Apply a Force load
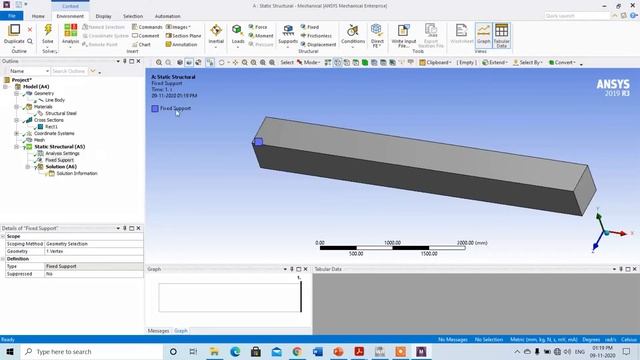The width and height of the screenshot is (640, 360). pos(258,27)
